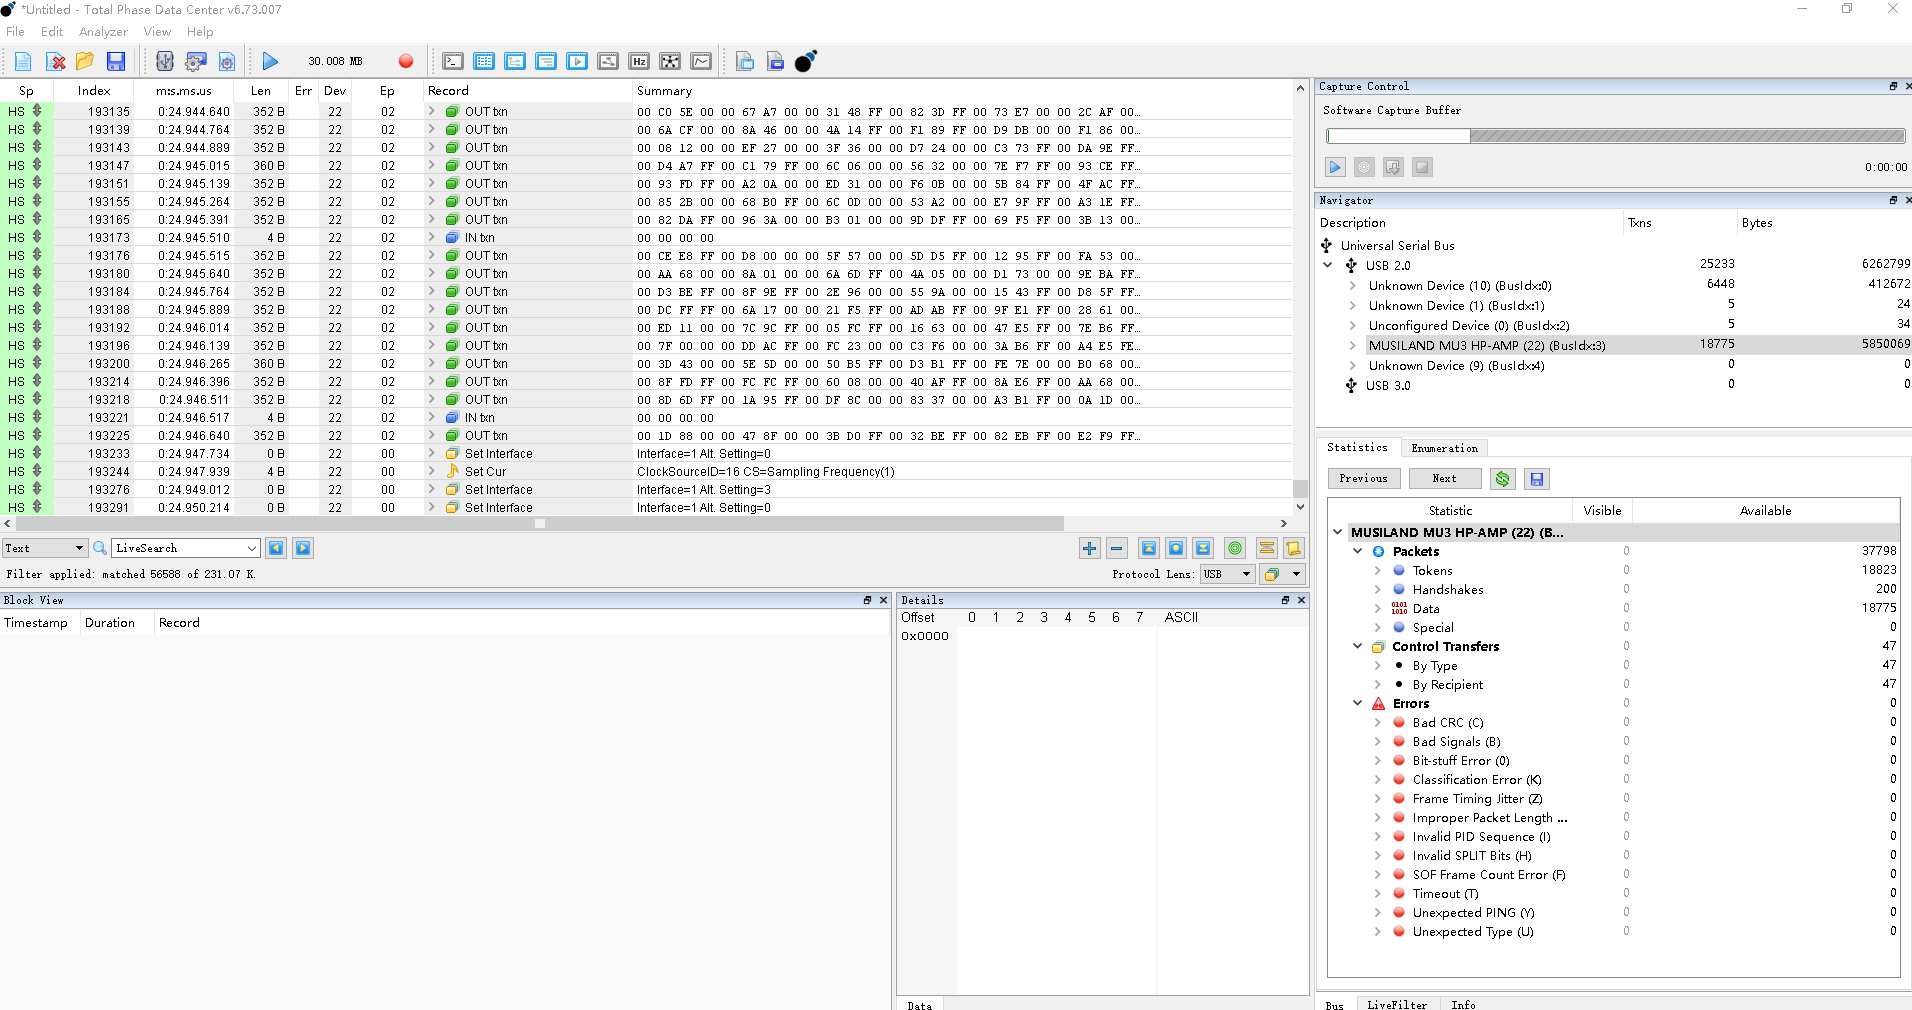This screenshot has width=1912, height=1010.
Task: Click the Previous button in Statistics
Action: [x=1363, y=479]
